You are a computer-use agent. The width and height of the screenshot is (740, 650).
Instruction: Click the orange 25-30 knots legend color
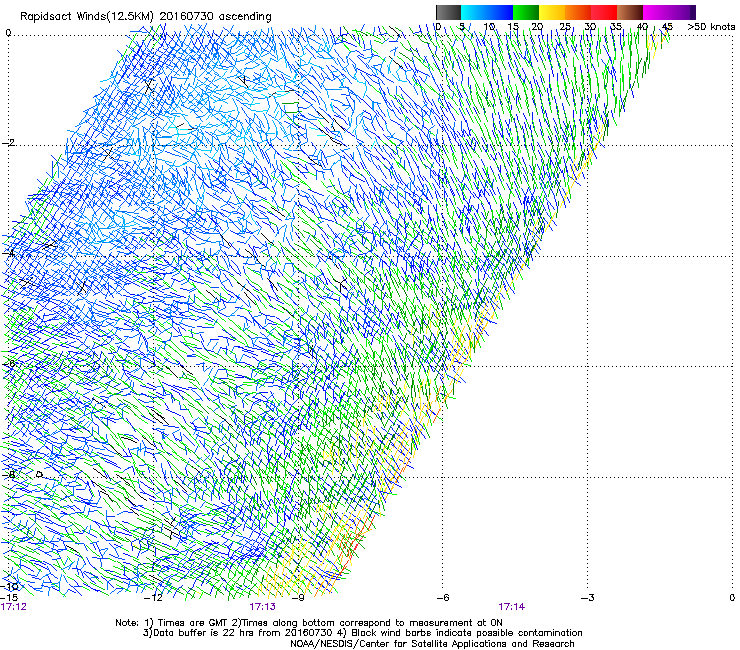(x=578, y=12)
